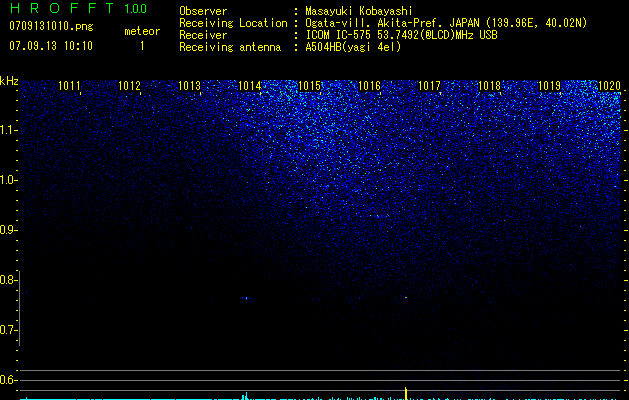Click the meteor count value 1
The image size is (629, 400).
pyautogui.click(x=142, y=46)
